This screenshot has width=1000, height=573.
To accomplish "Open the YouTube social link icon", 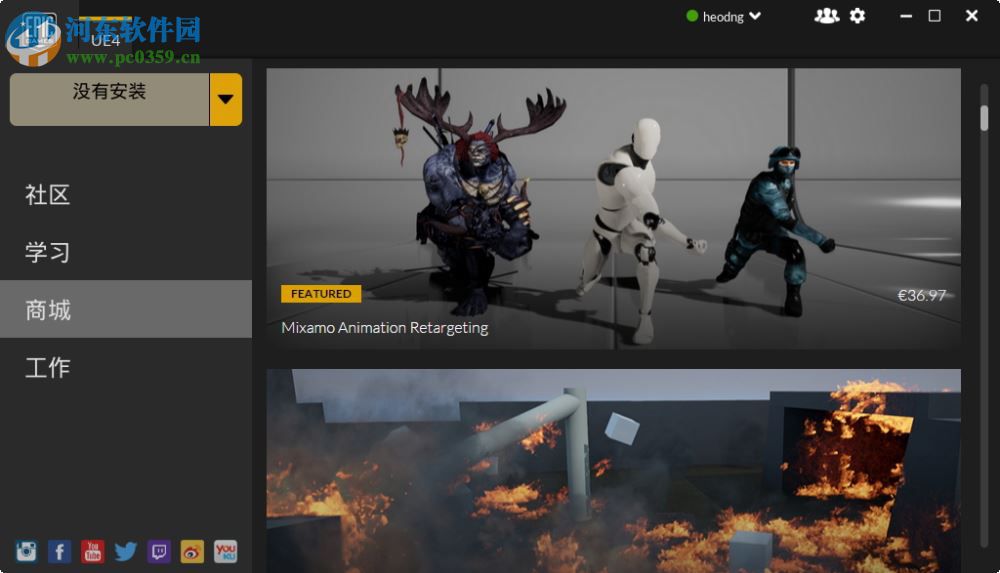I will click(92, 551).
